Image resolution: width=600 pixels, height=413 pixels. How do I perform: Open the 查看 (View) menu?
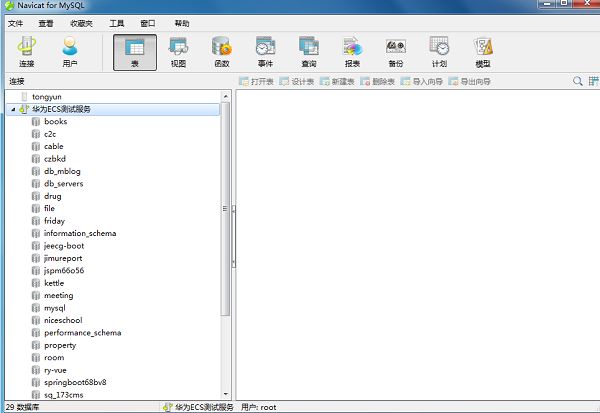coord(46,24)
